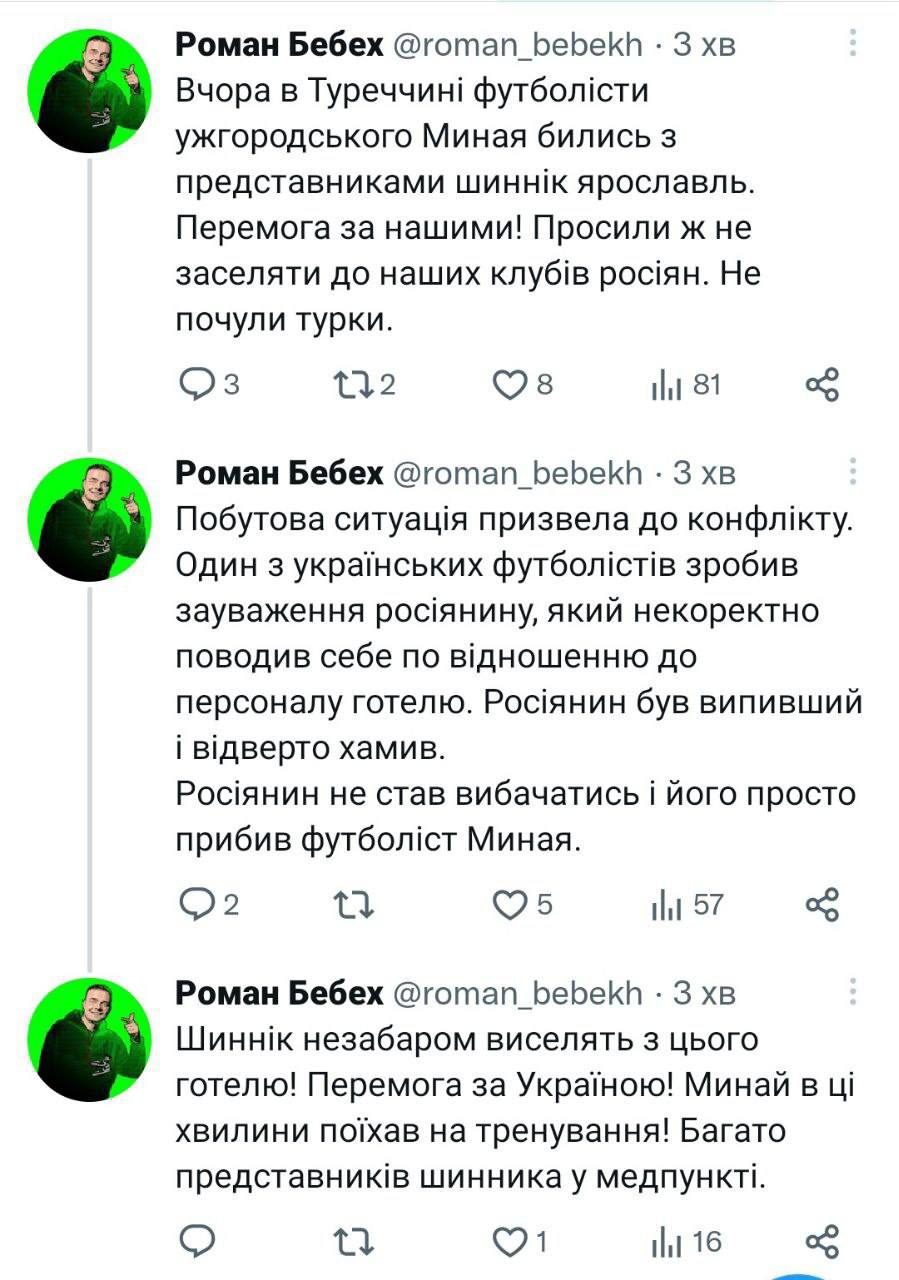Image resolution: width=899 pixels, height=1280 pixels.
Task: Open more options on the third tweet
Action: click(x=853, y=991)
